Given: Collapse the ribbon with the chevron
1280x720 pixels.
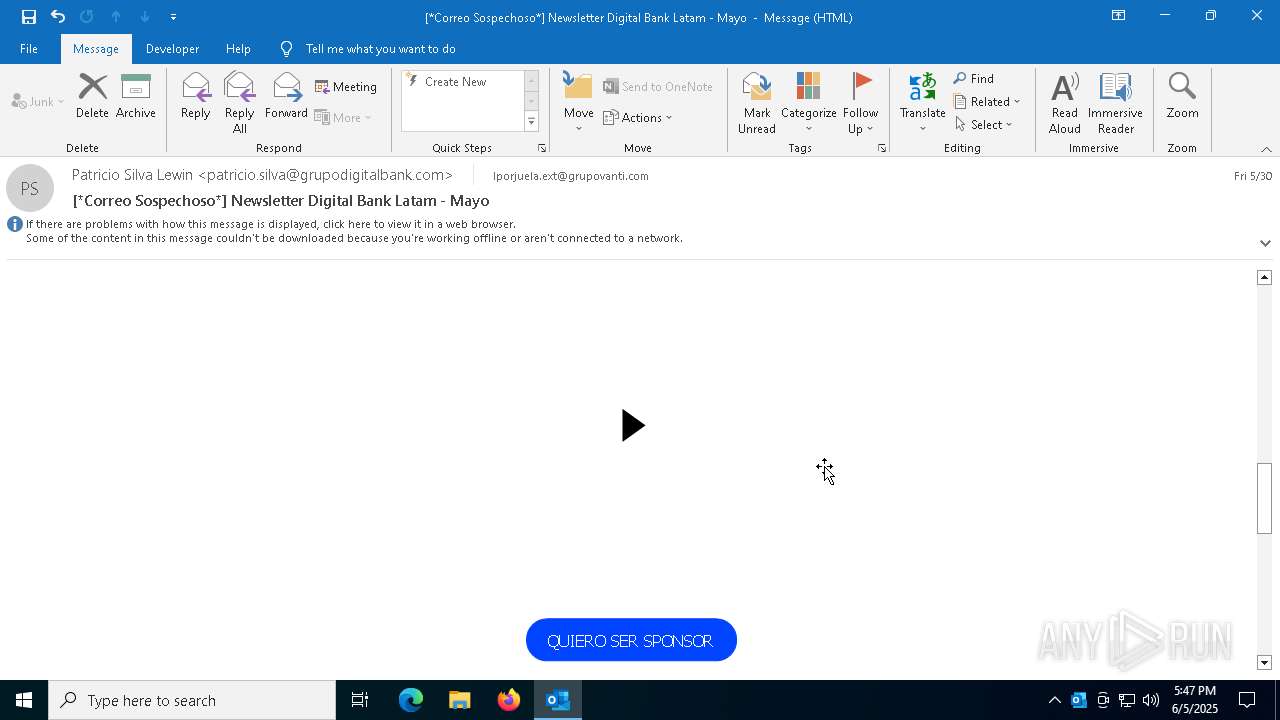Looking at the screenshot, I should pos(1266,149).
